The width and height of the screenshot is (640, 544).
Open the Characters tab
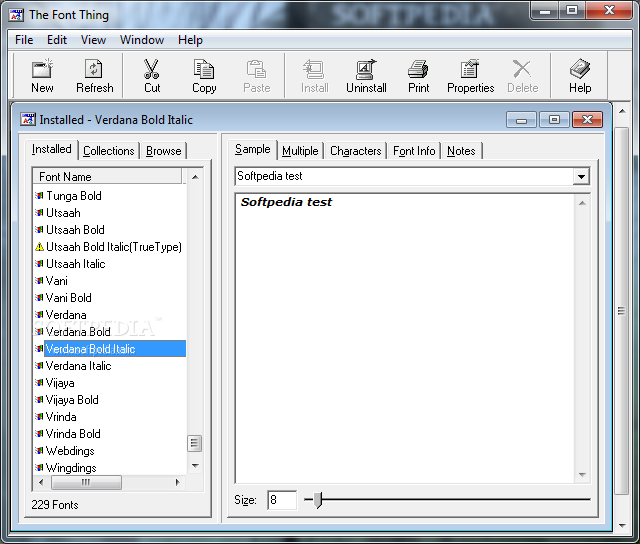click(x=356, y=151)
